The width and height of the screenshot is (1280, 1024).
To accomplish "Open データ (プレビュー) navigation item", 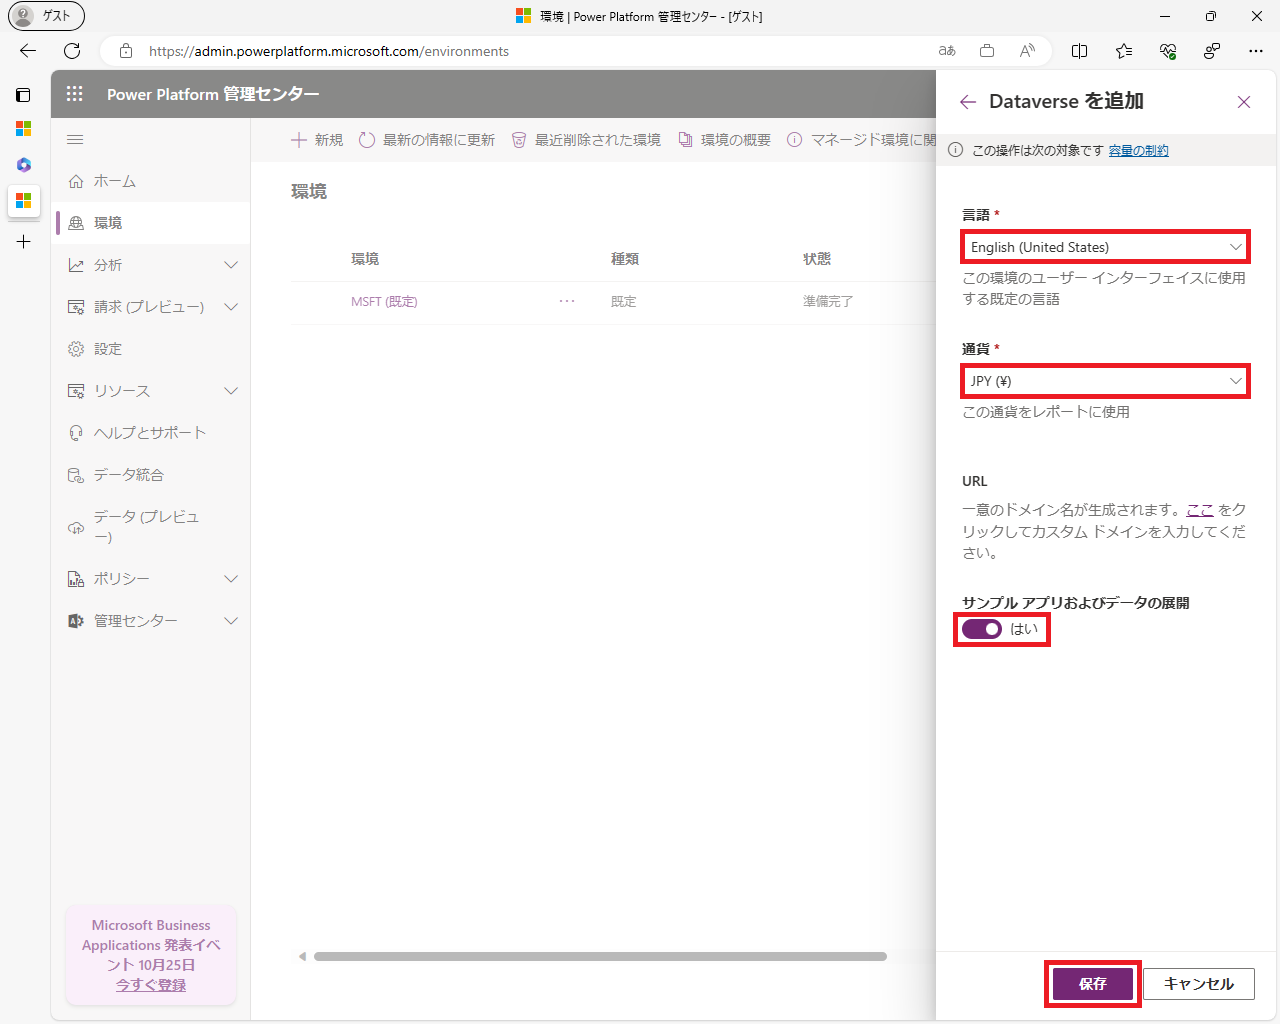I will tap(150, 527).
